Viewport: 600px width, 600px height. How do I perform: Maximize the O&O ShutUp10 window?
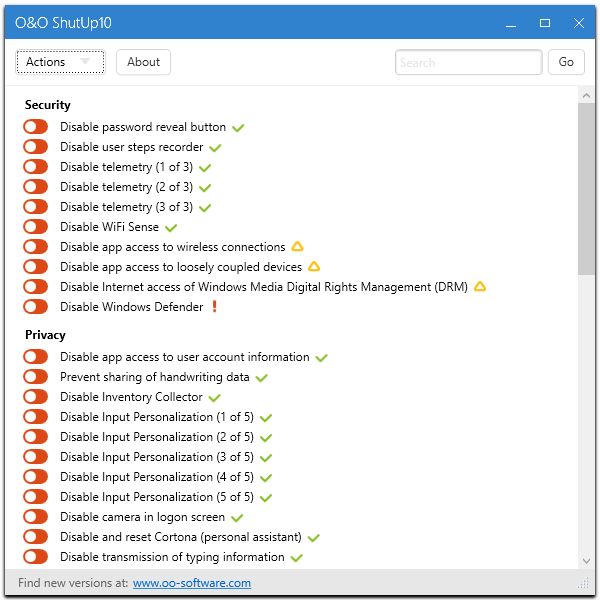(545, 23)
